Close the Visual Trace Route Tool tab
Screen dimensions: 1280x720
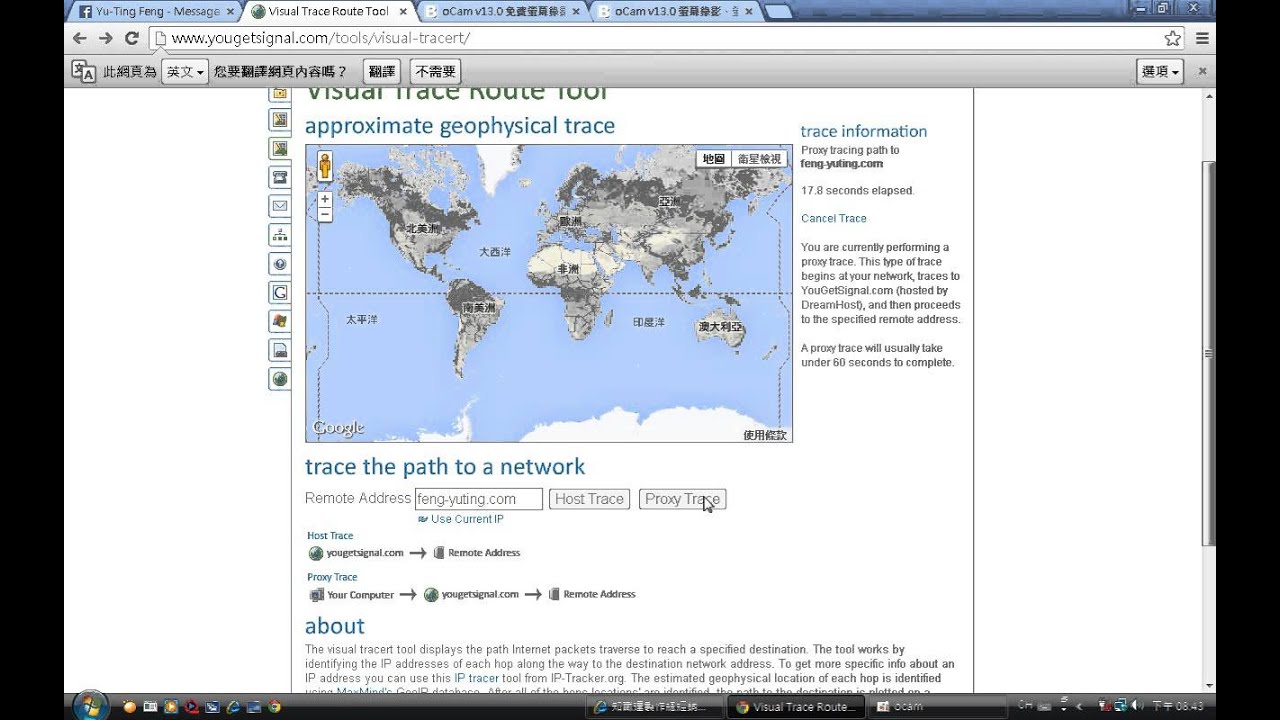coord(401,11)
